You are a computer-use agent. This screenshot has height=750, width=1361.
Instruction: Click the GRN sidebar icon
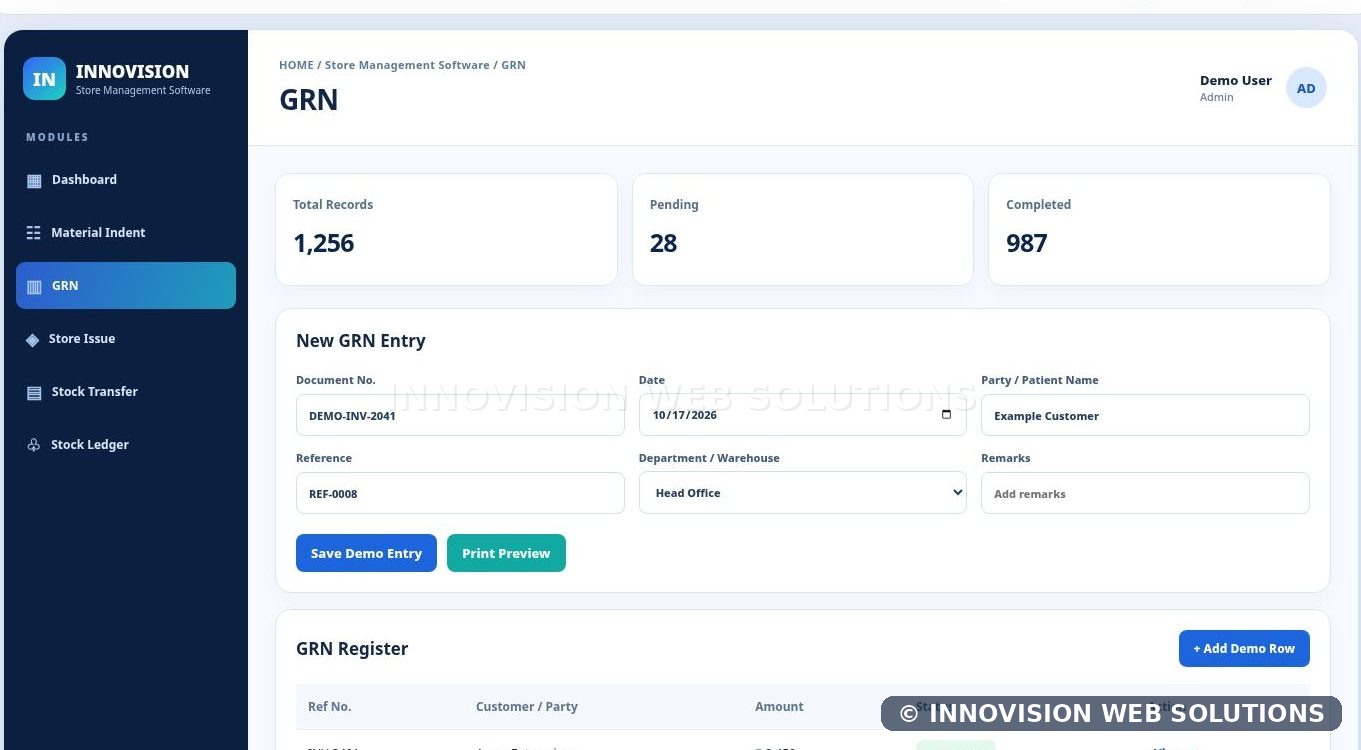click(34, 287)
